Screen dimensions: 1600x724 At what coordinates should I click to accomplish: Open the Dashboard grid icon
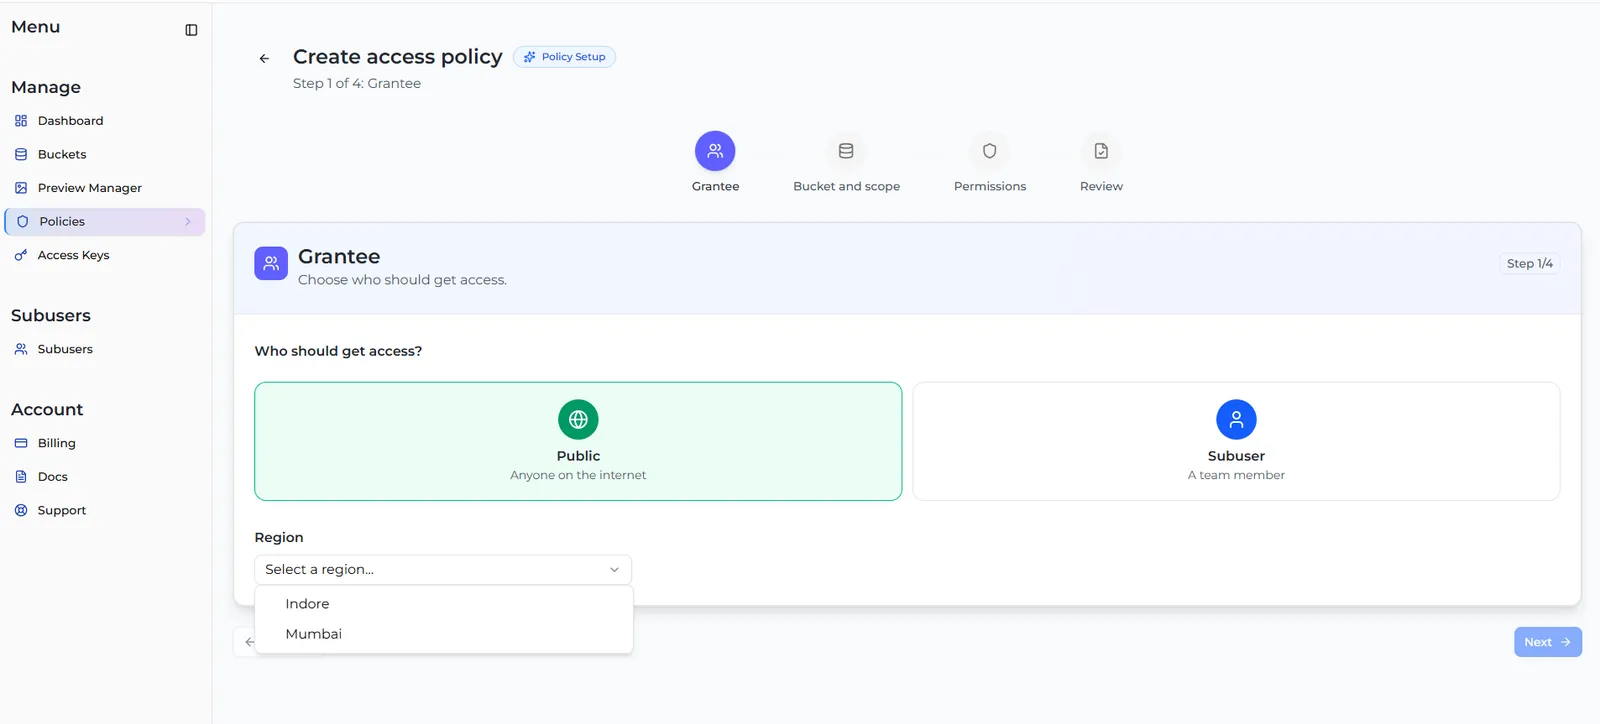pyautogui.click(x=21, y=121)
